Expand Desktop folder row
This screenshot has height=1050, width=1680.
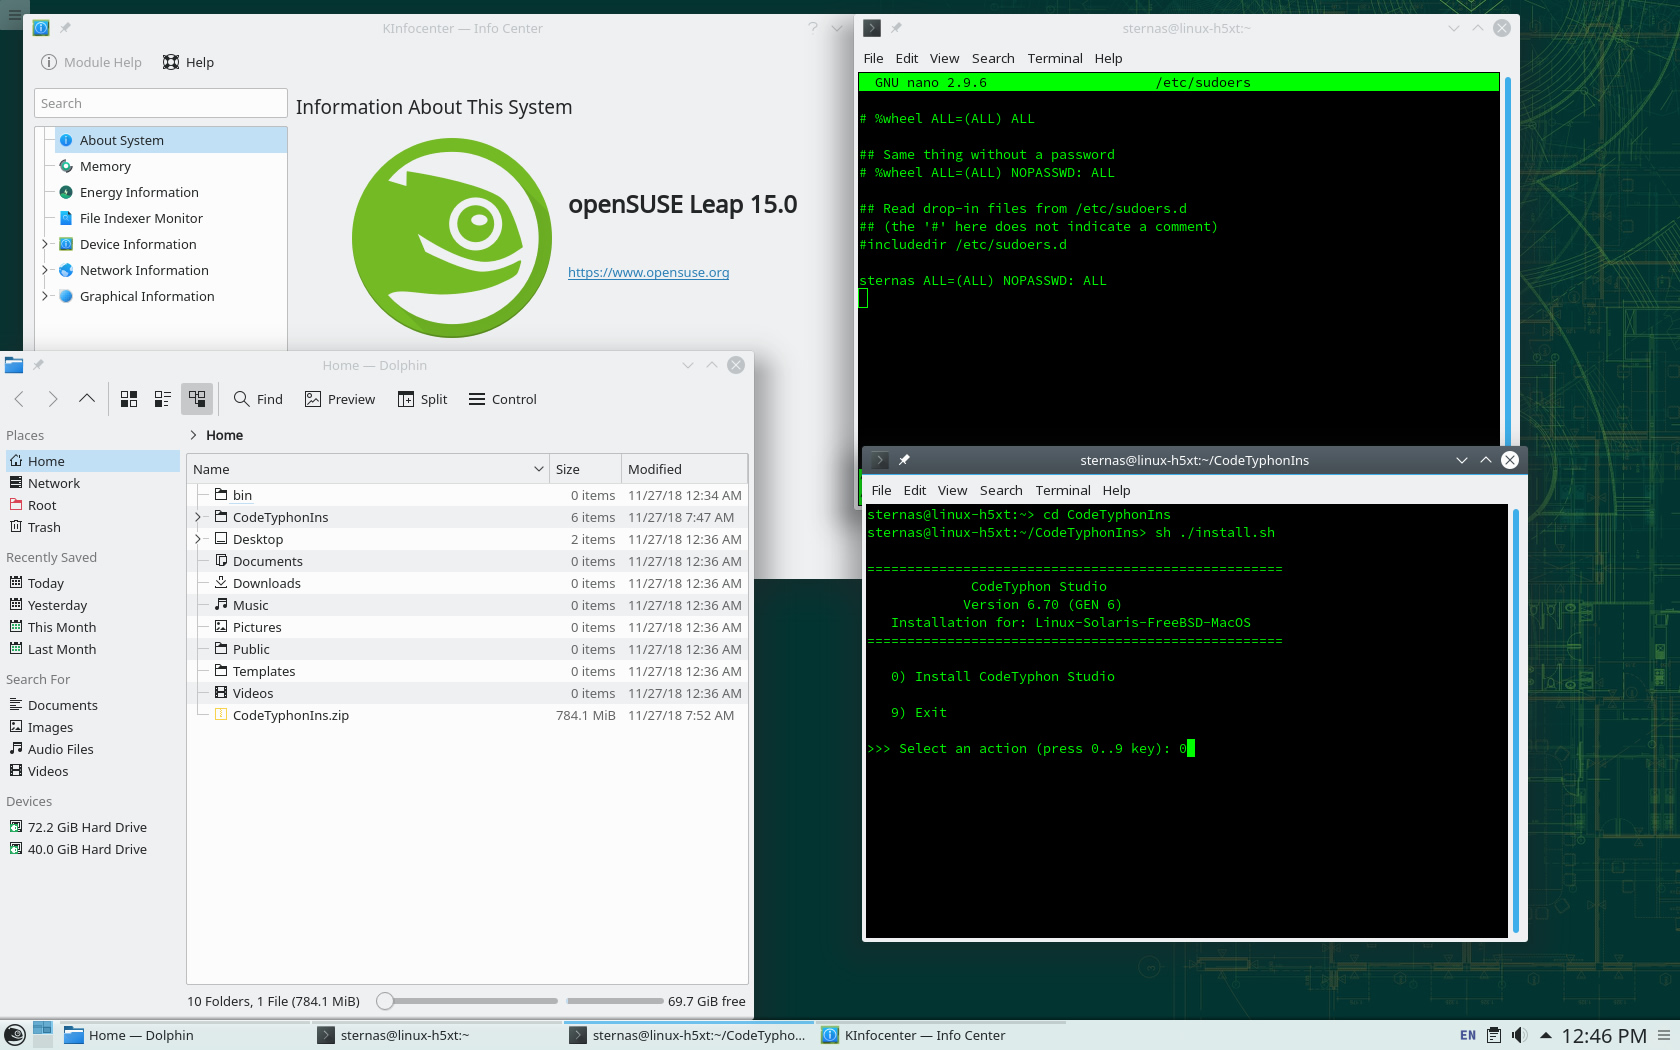[198, 539]
